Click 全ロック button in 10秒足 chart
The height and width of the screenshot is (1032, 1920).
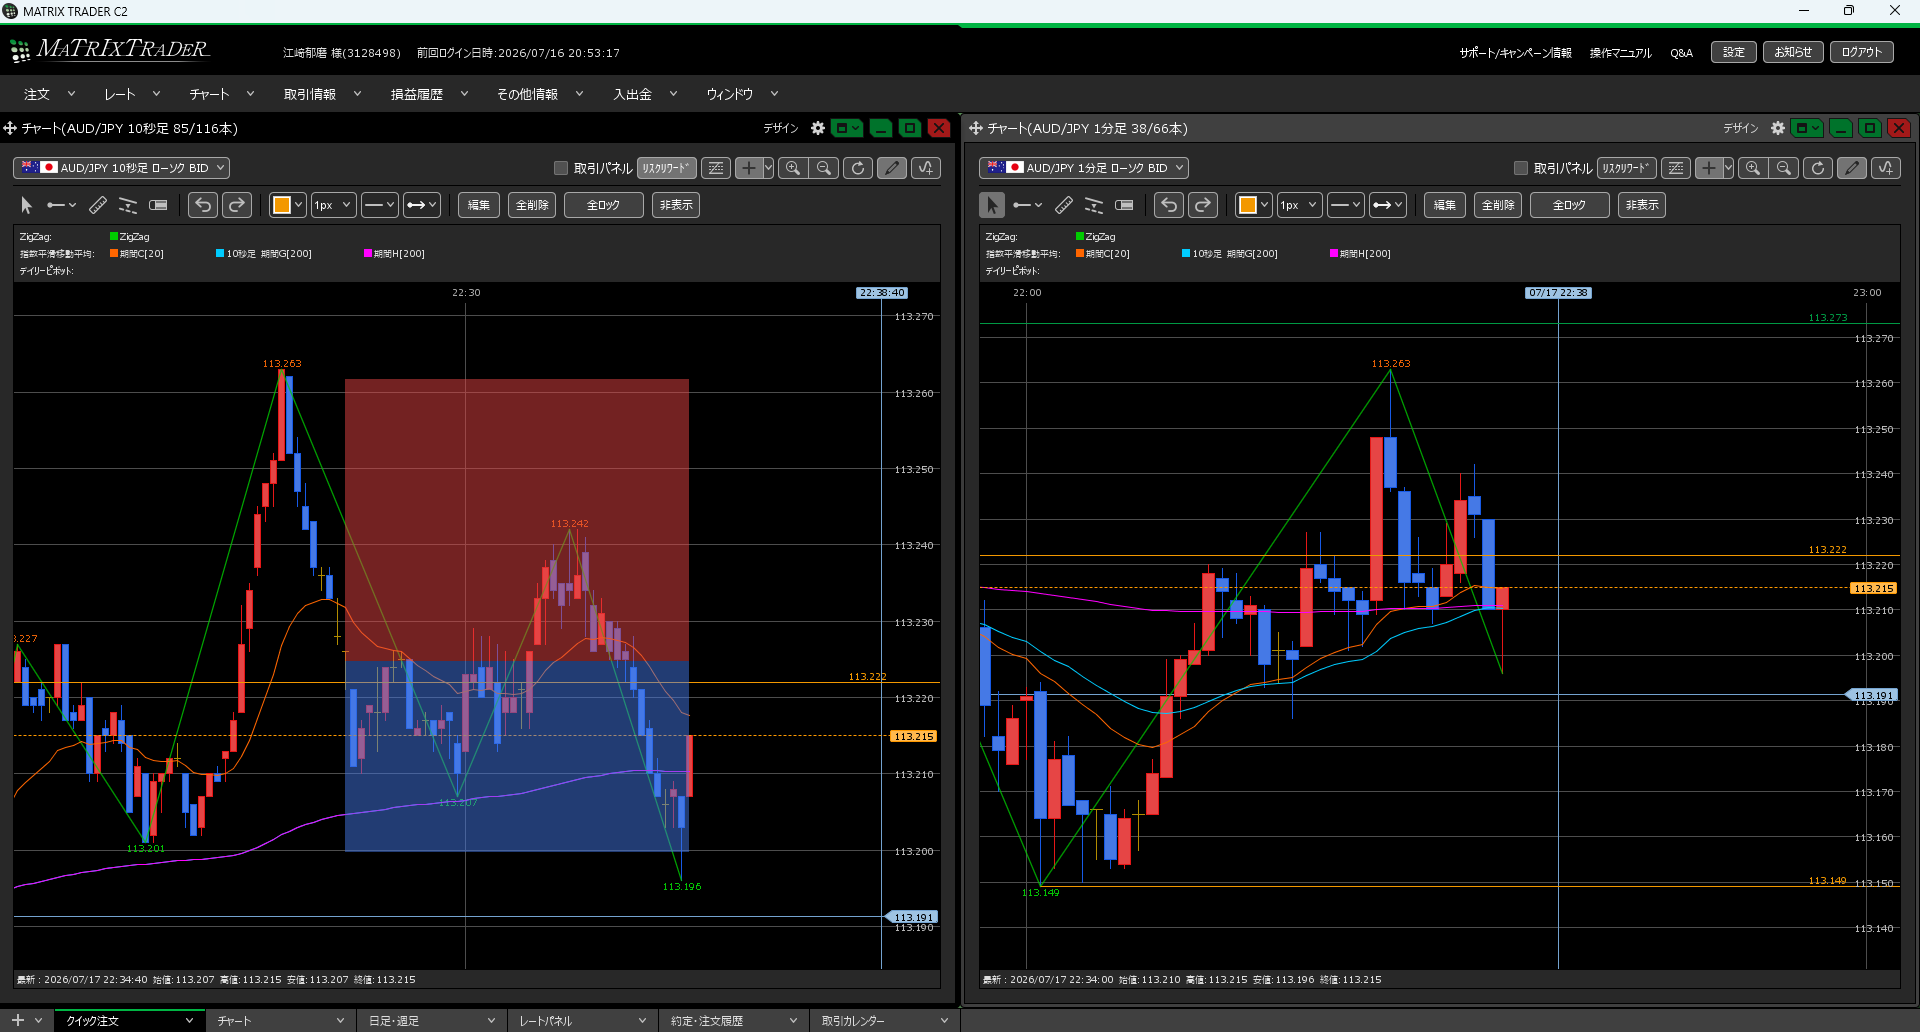click(603, 205)
